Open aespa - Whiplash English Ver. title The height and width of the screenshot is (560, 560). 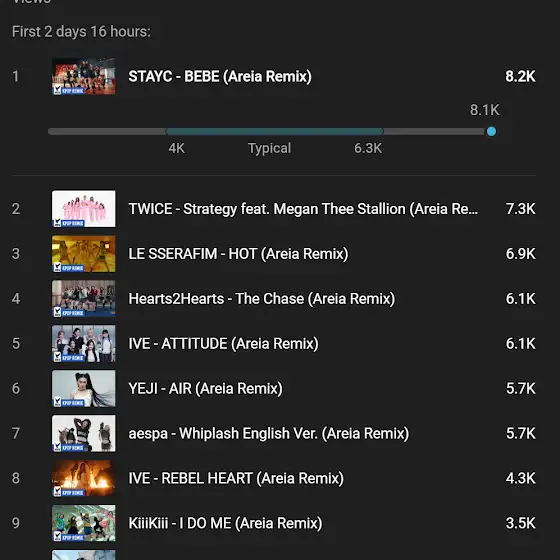[269, 434]
